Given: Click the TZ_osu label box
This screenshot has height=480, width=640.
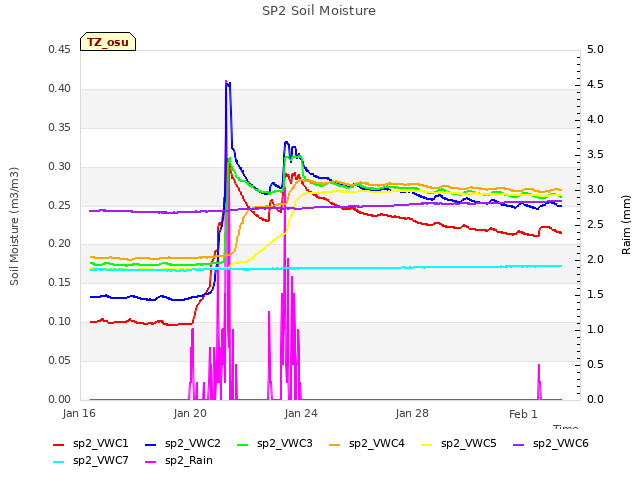Looking at the screenshot, I should point(108,42).
